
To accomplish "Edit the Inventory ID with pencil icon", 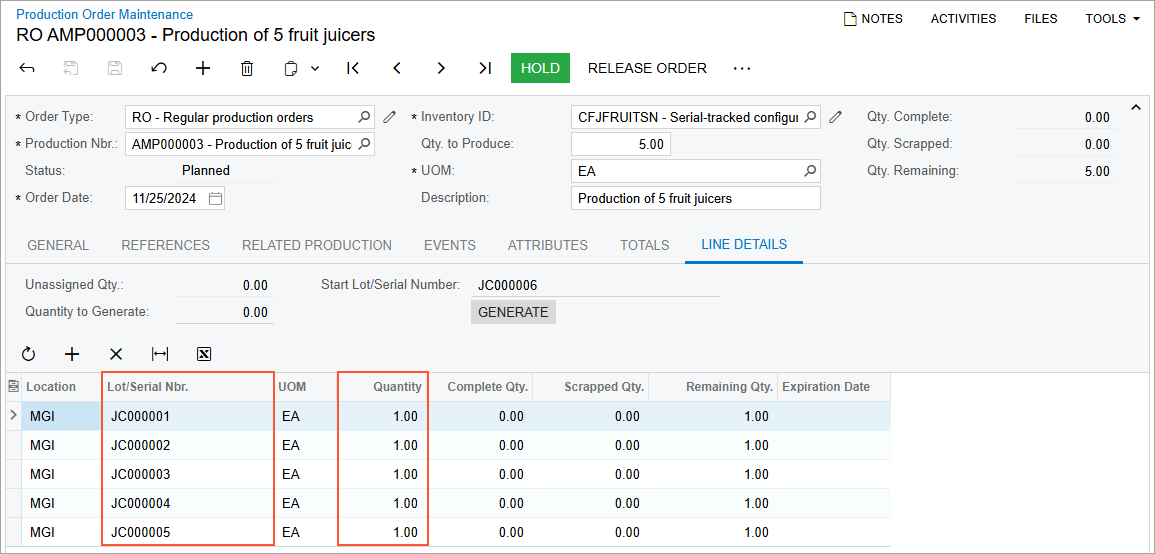I will pos(836,117).
